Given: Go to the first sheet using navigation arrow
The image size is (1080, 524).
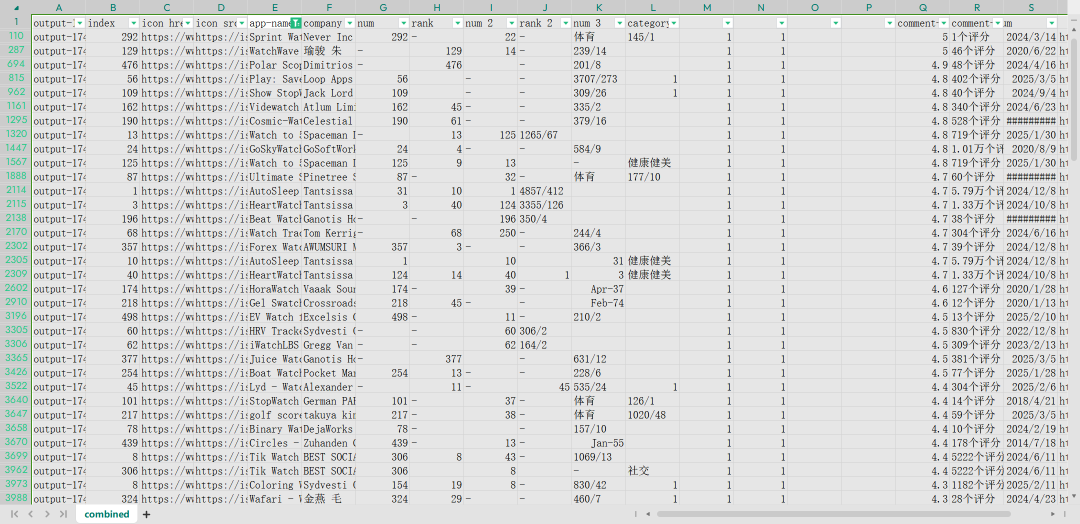Looking at the screenshot, I should coord(14,514).
